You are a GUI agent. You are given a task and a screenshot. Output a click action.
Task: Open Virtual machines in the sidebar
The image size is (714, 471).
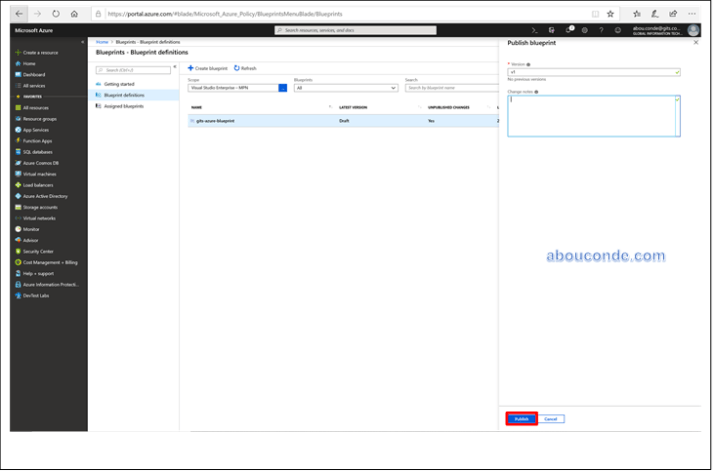[x=42, y=174]
